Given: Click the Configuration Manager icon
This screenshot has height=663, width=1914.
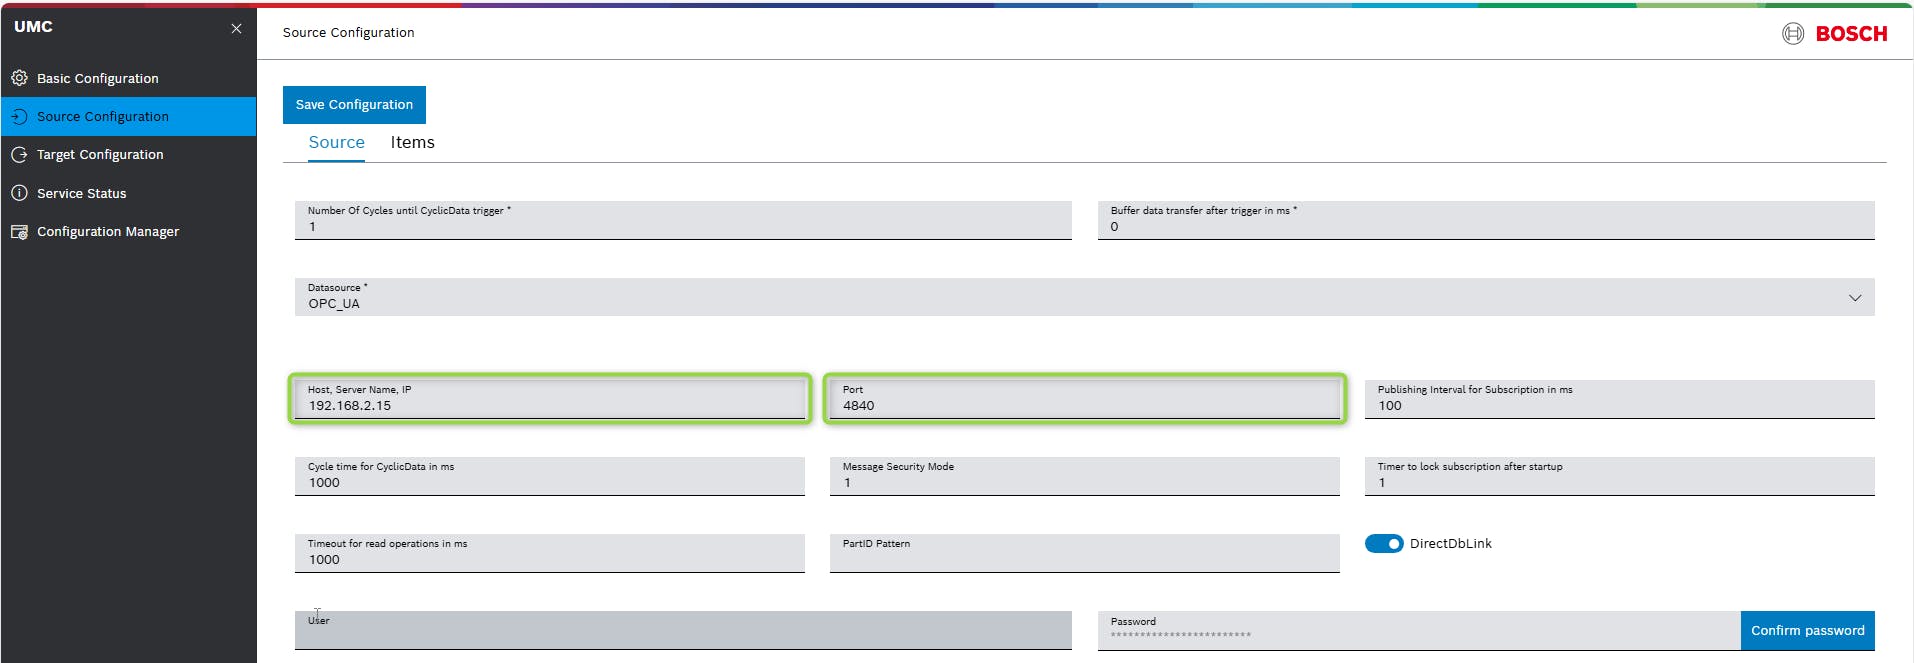Looking at the screenshot, I should click(19, 232).
